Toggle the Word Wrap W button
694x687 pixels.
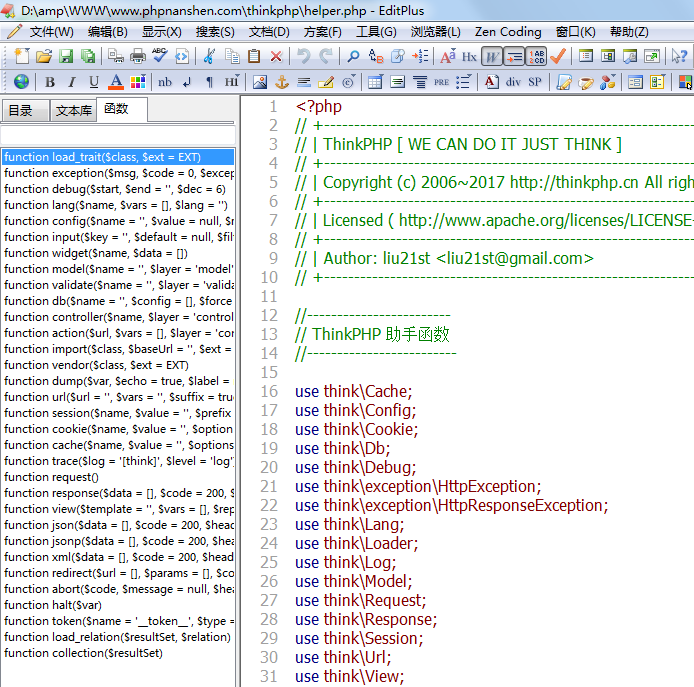click(492, 56)
